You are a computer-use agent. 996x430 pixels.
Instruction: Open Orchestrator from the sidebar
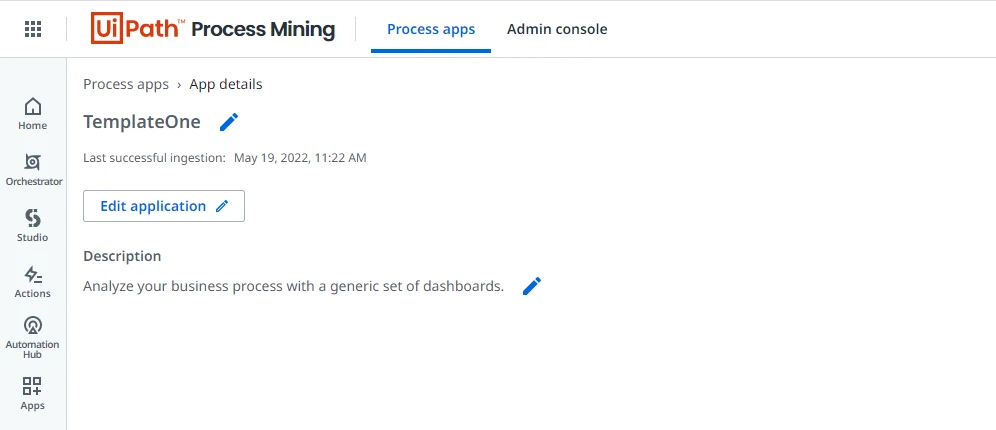33,170
